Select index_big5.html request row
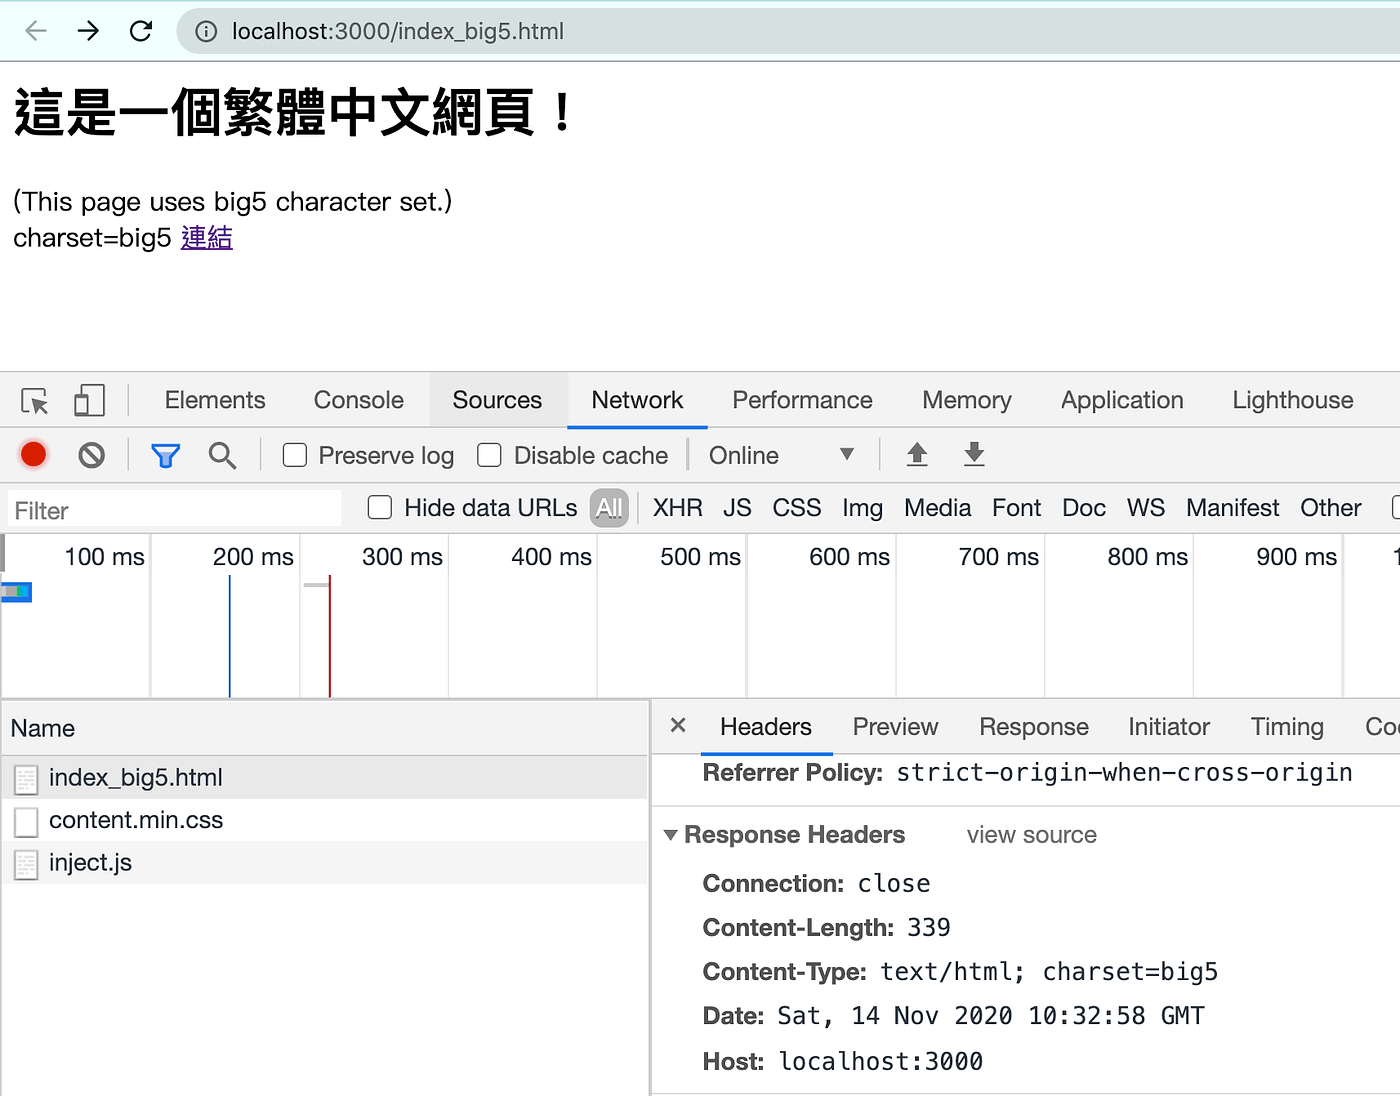The width and height of the screenshot is (1400, 1096). point(325,778)
